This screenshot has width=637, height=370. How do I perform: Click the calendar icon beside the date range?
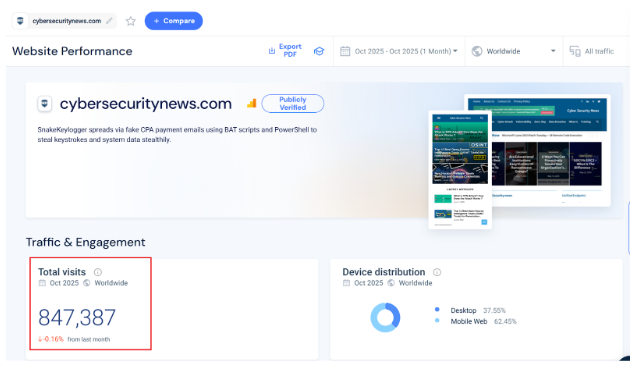point(345,51)
